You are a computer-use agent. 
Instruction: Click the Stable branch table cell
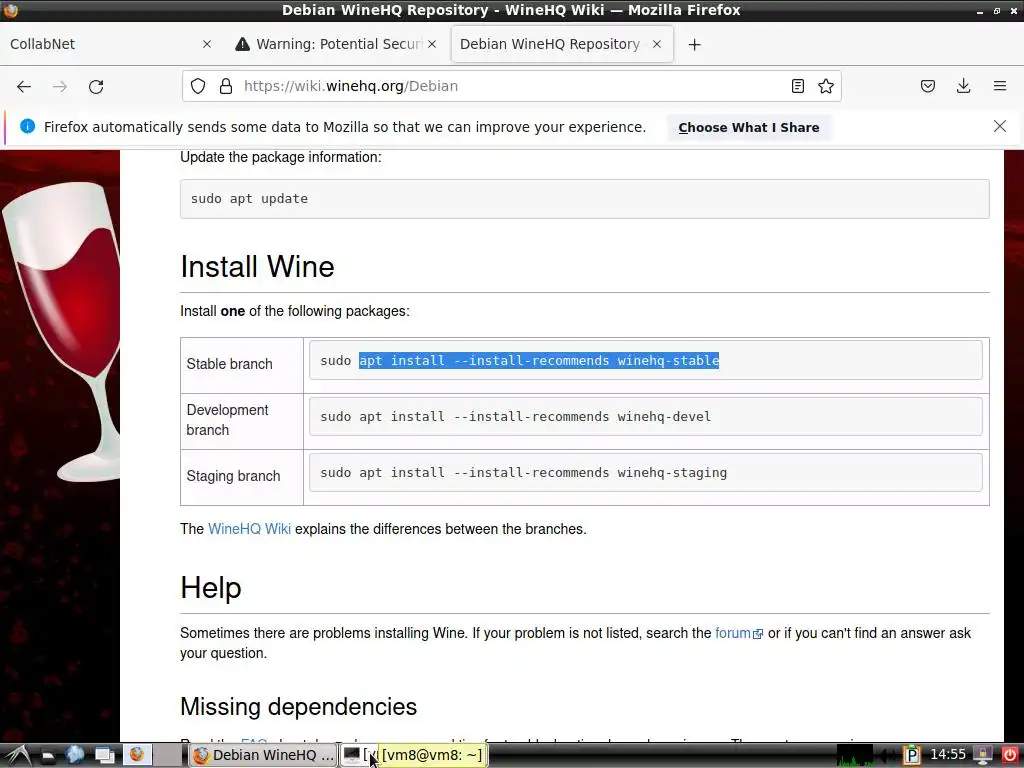(x=242, y=365)
